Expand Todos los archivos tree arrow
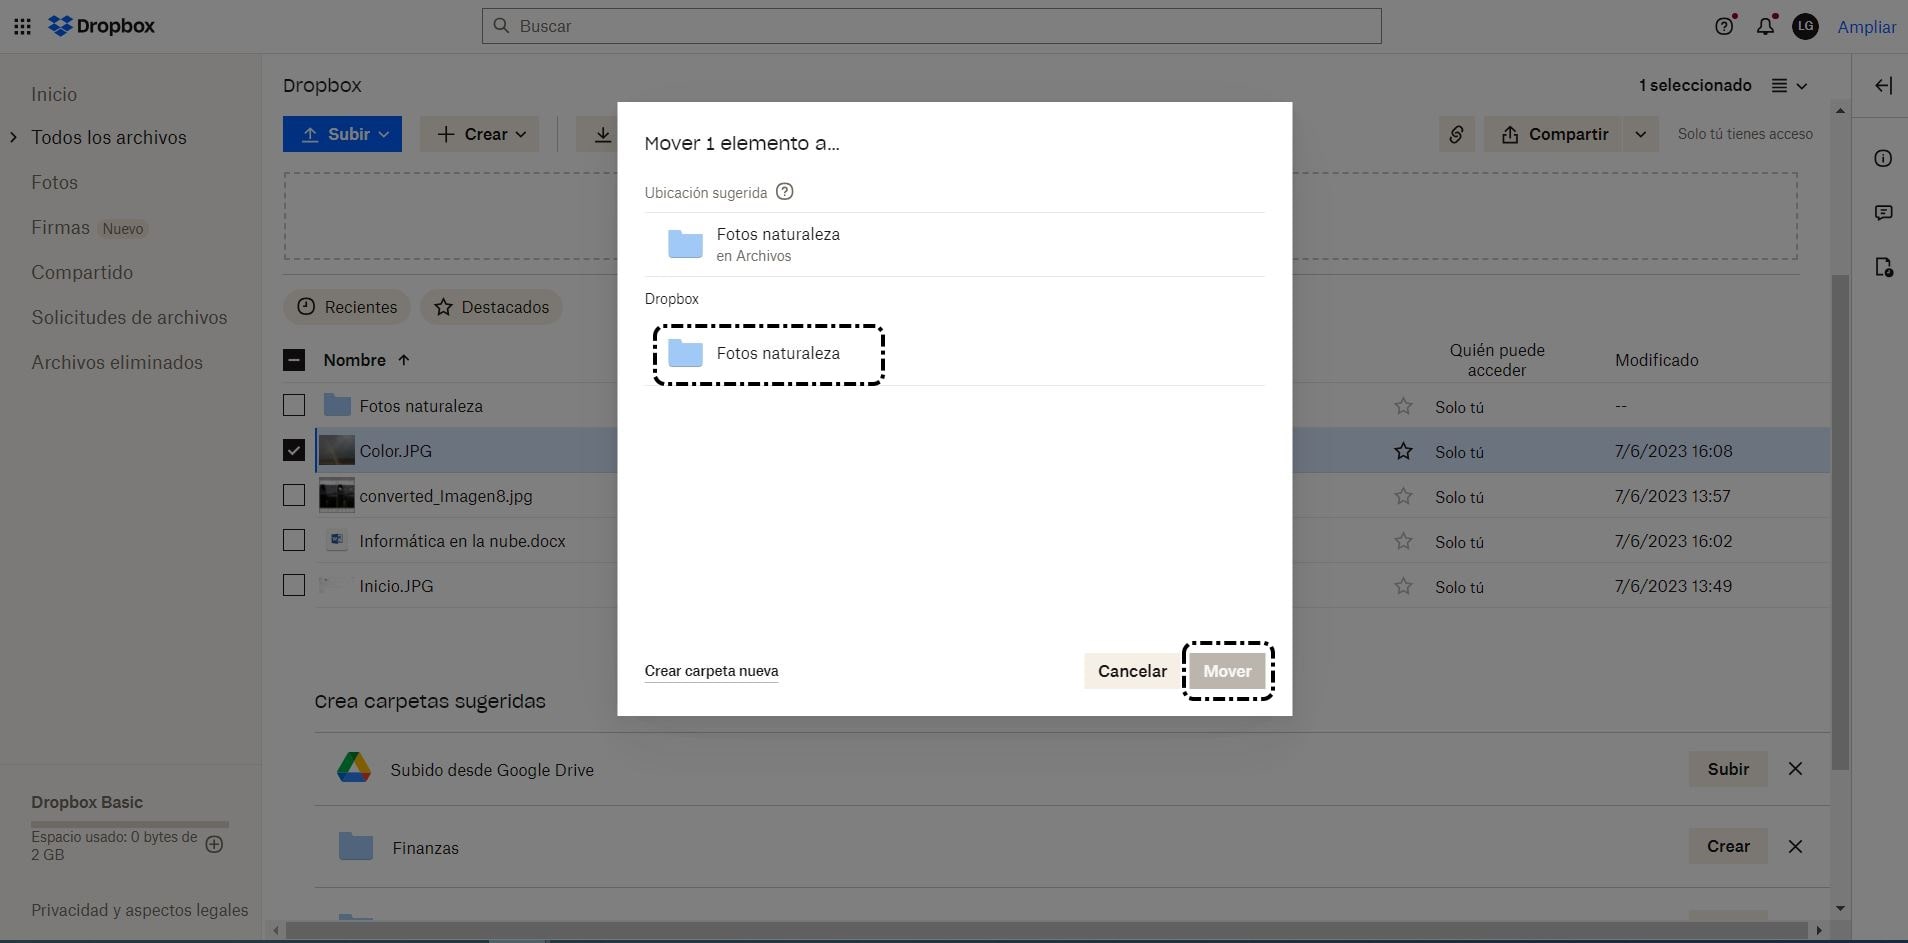The width and height of the screenshot is (1908, 943). [x=13, y=137]
